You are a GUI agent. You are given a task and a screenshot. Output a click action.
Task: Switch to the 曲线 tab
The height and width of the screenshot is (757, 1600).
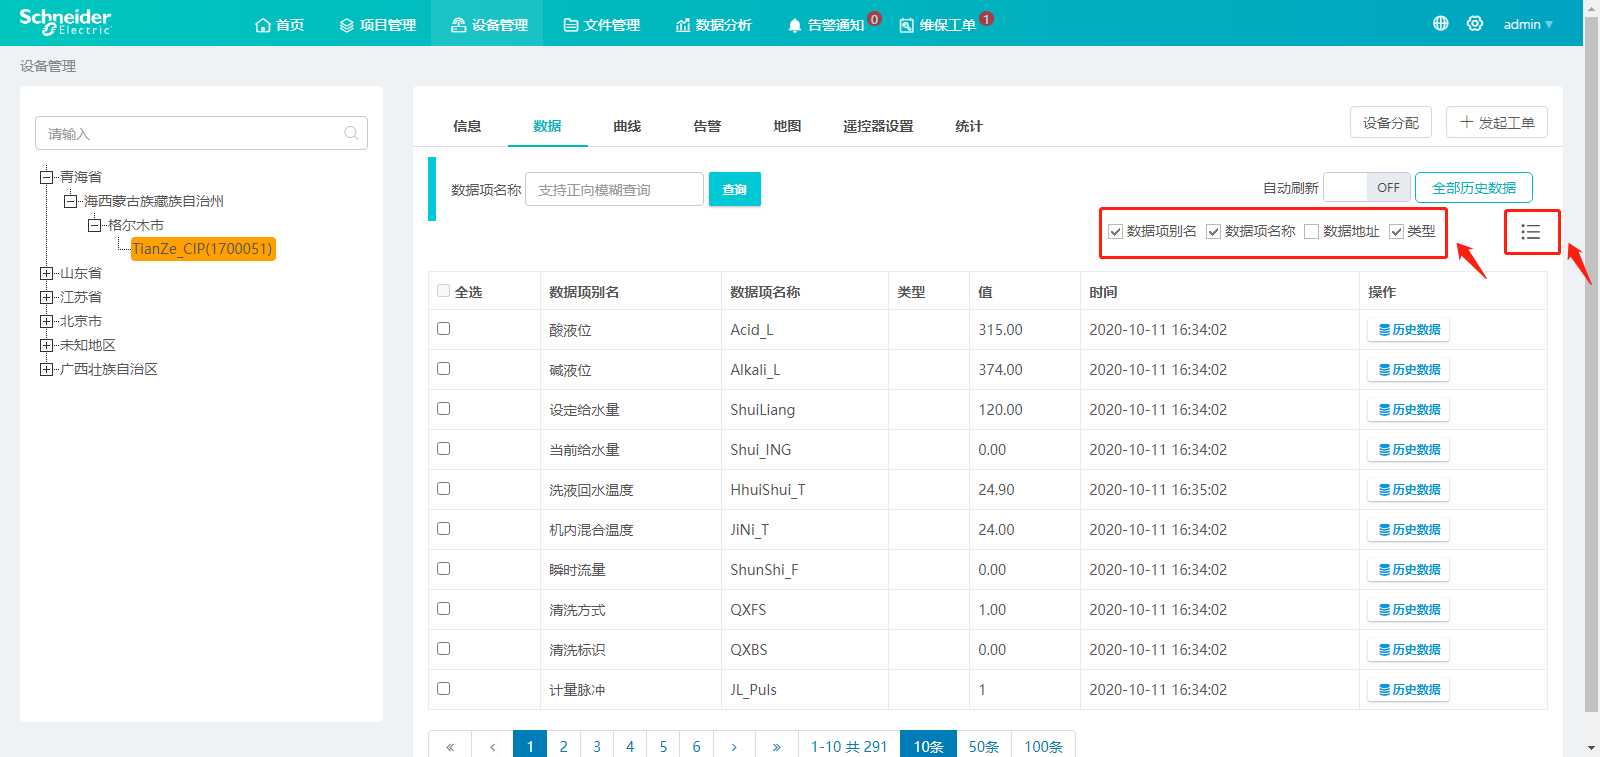[x=627, y=126]
